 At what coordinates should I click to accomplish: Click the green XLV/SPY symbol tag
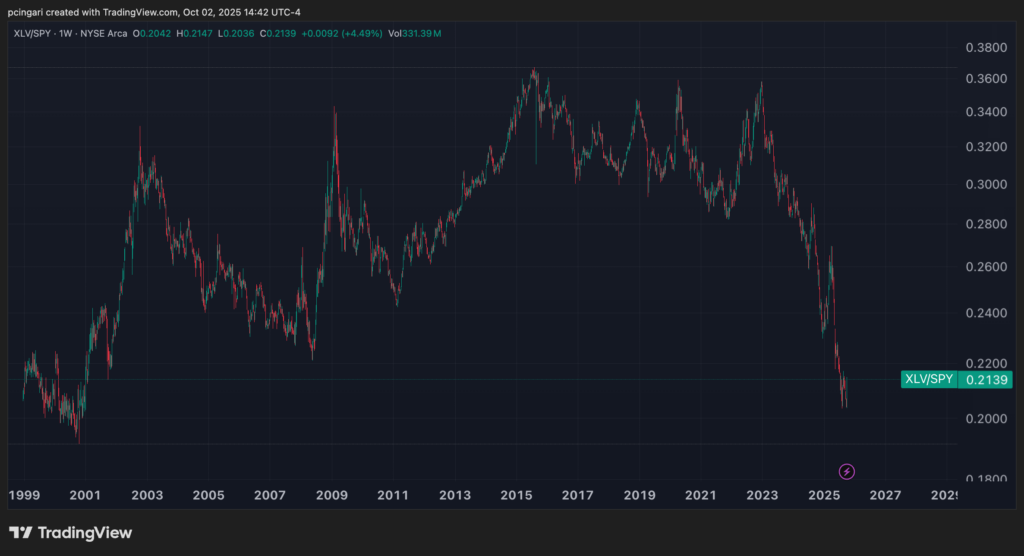tap(929, 379)
